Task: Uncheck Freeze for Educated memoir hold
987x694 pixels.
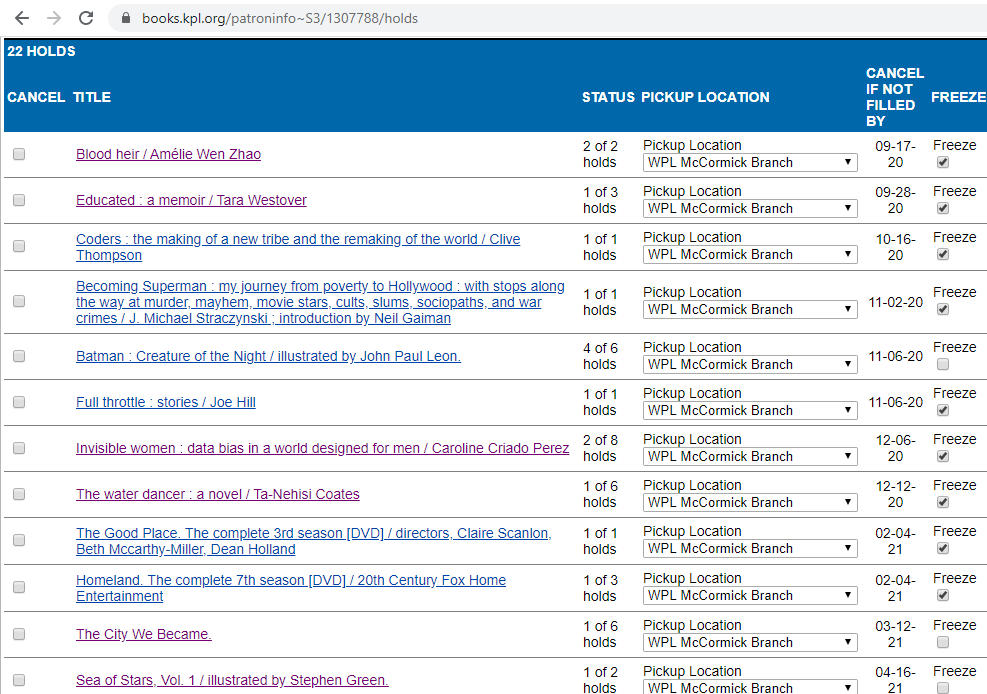Action: [942, 208]
